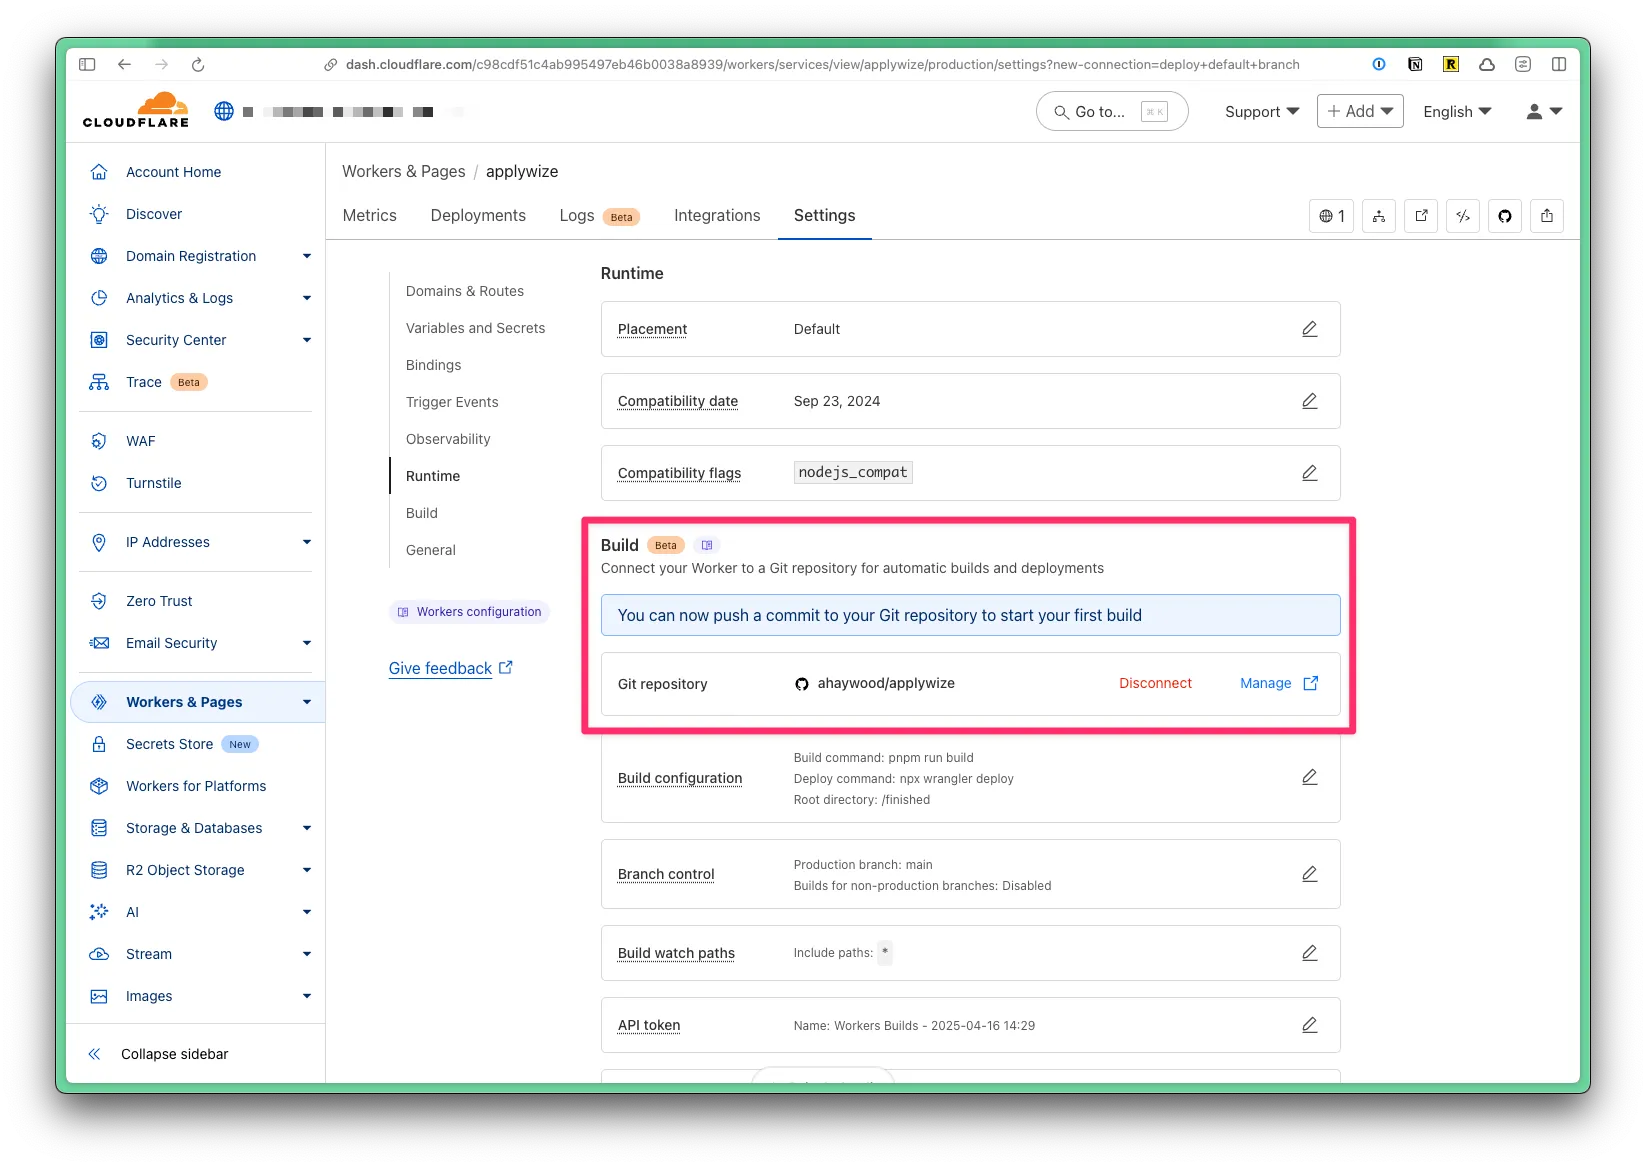
Task: Edit the API token pencil icon
Action: pos(1309,1025)
